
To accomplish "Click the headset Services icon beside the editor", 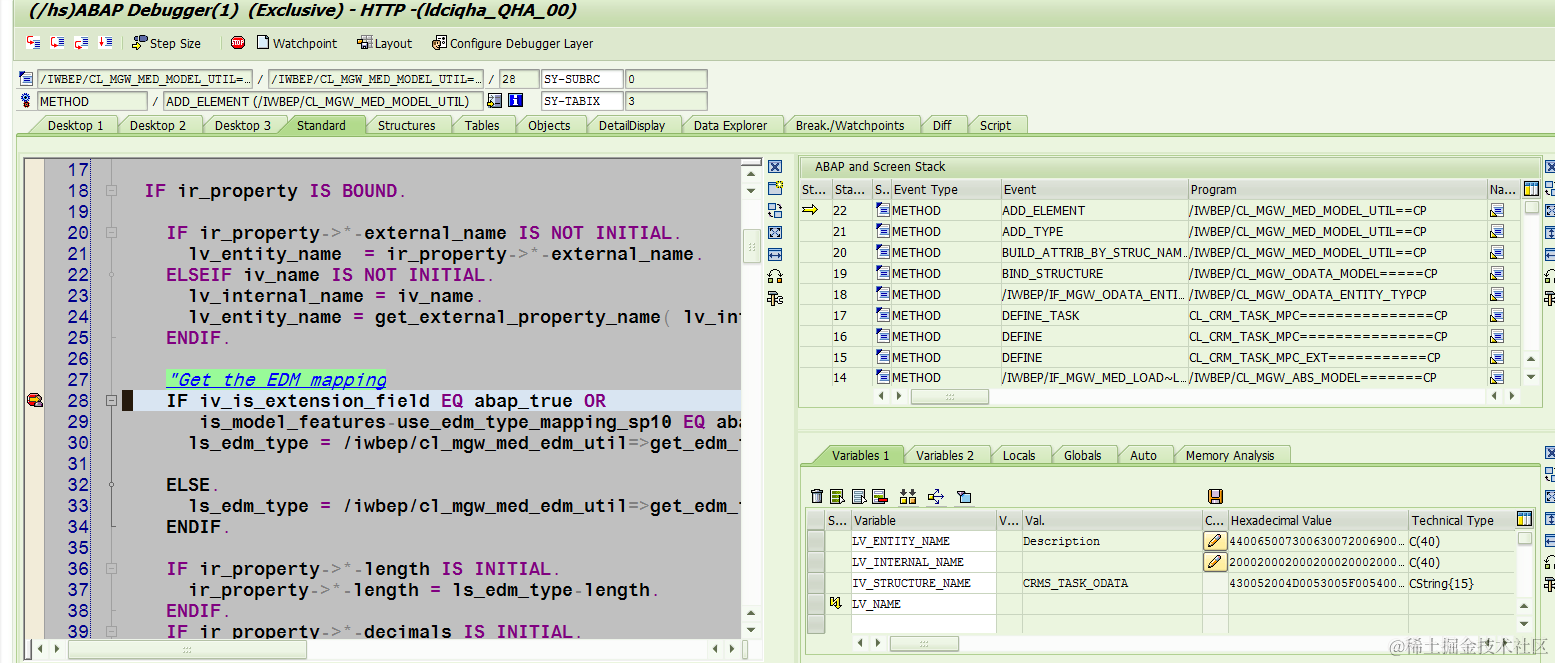I will (x=775, y=276).
